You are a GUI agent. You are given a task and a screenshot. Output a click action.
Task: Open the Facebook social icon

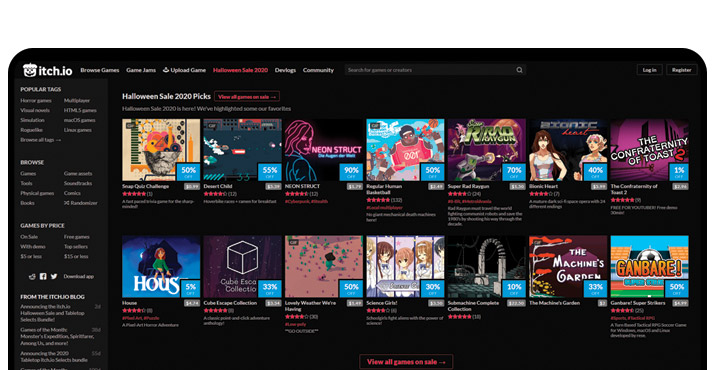tap(43, 276)
